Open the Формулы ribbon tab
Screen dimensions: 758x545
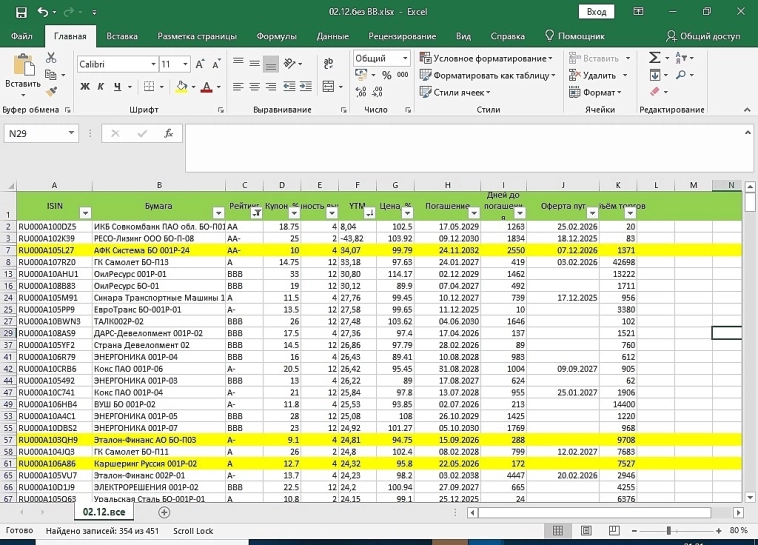276,36
